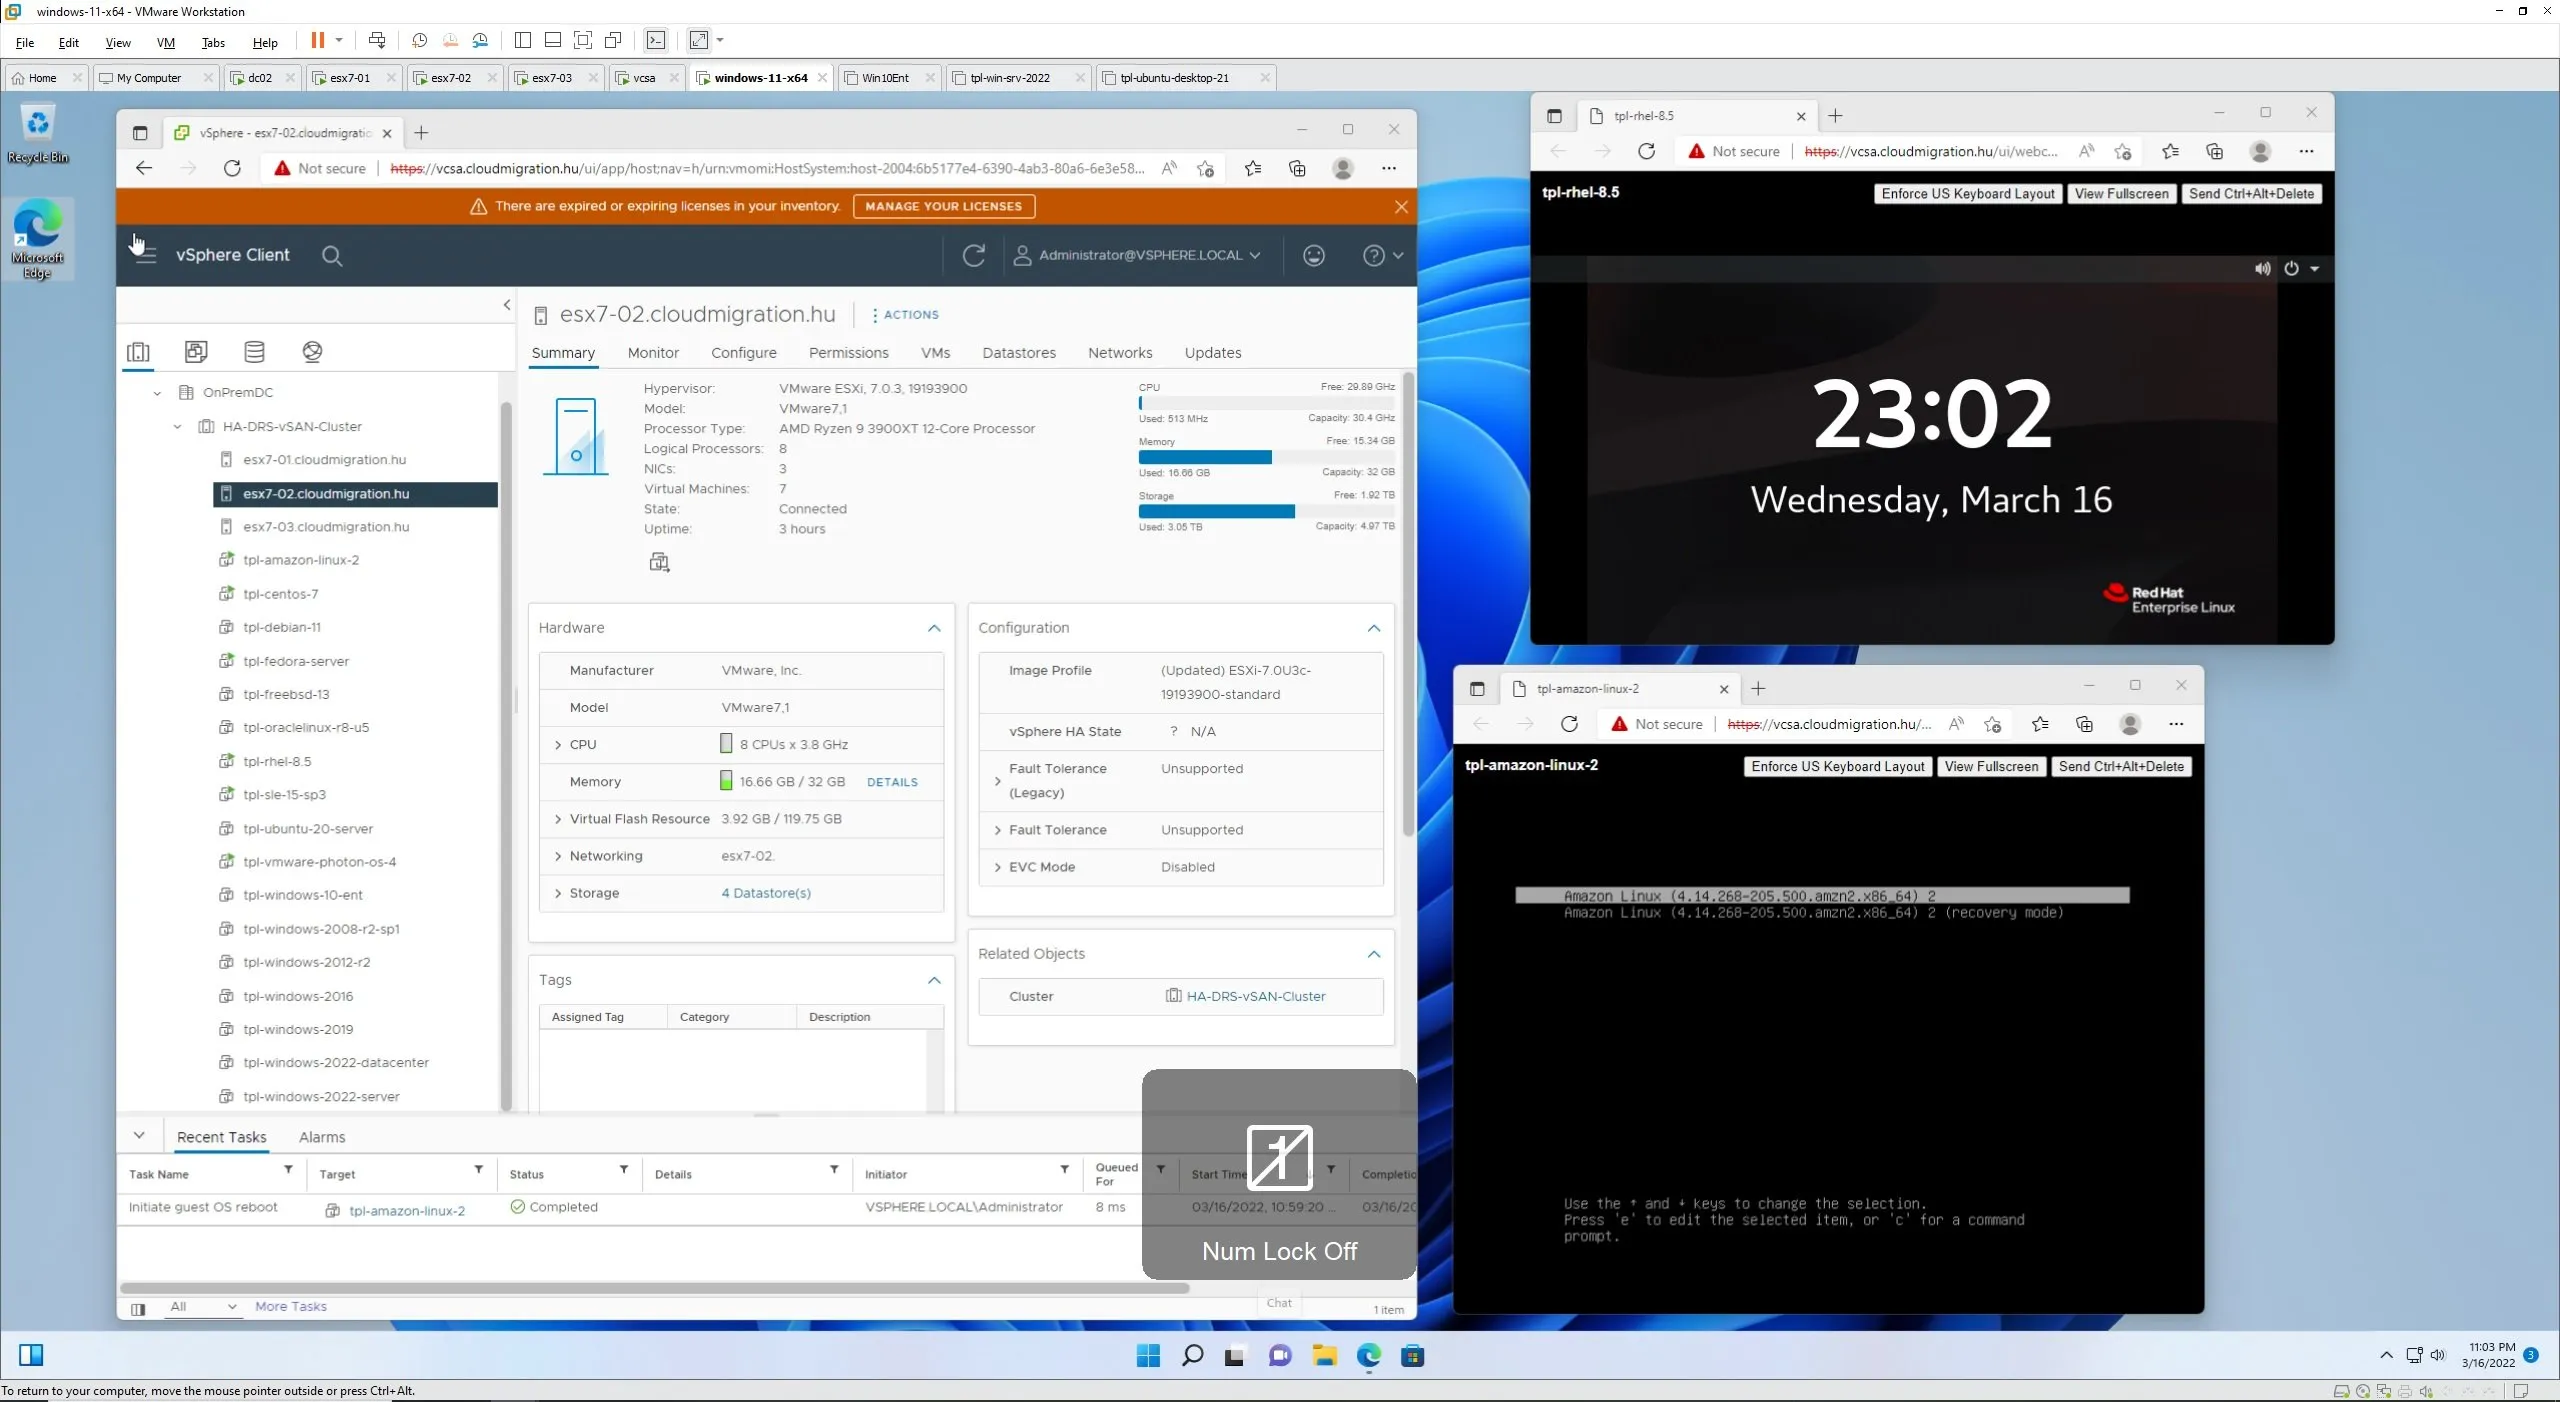Open the VM menu in VMware Workstation
The image size is (2560, 1402).
[166, 42]
